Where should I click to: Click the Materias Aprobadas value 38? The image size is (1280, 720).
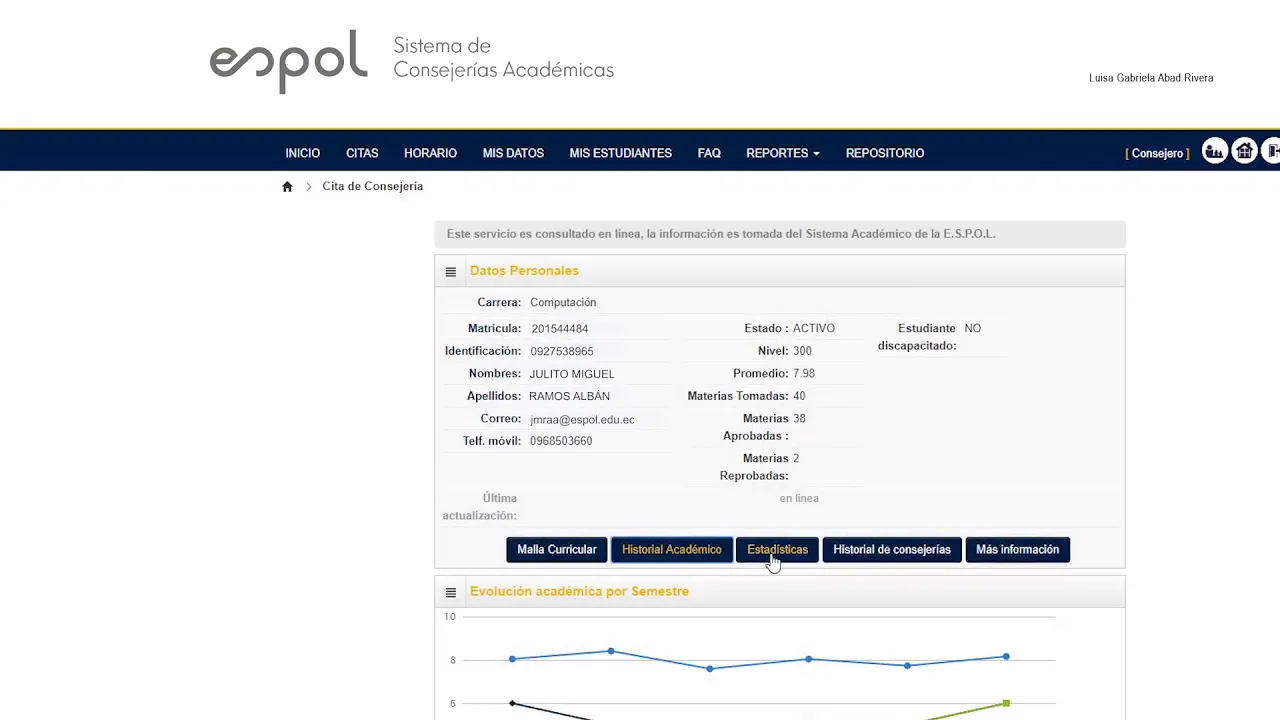point(799,418)
